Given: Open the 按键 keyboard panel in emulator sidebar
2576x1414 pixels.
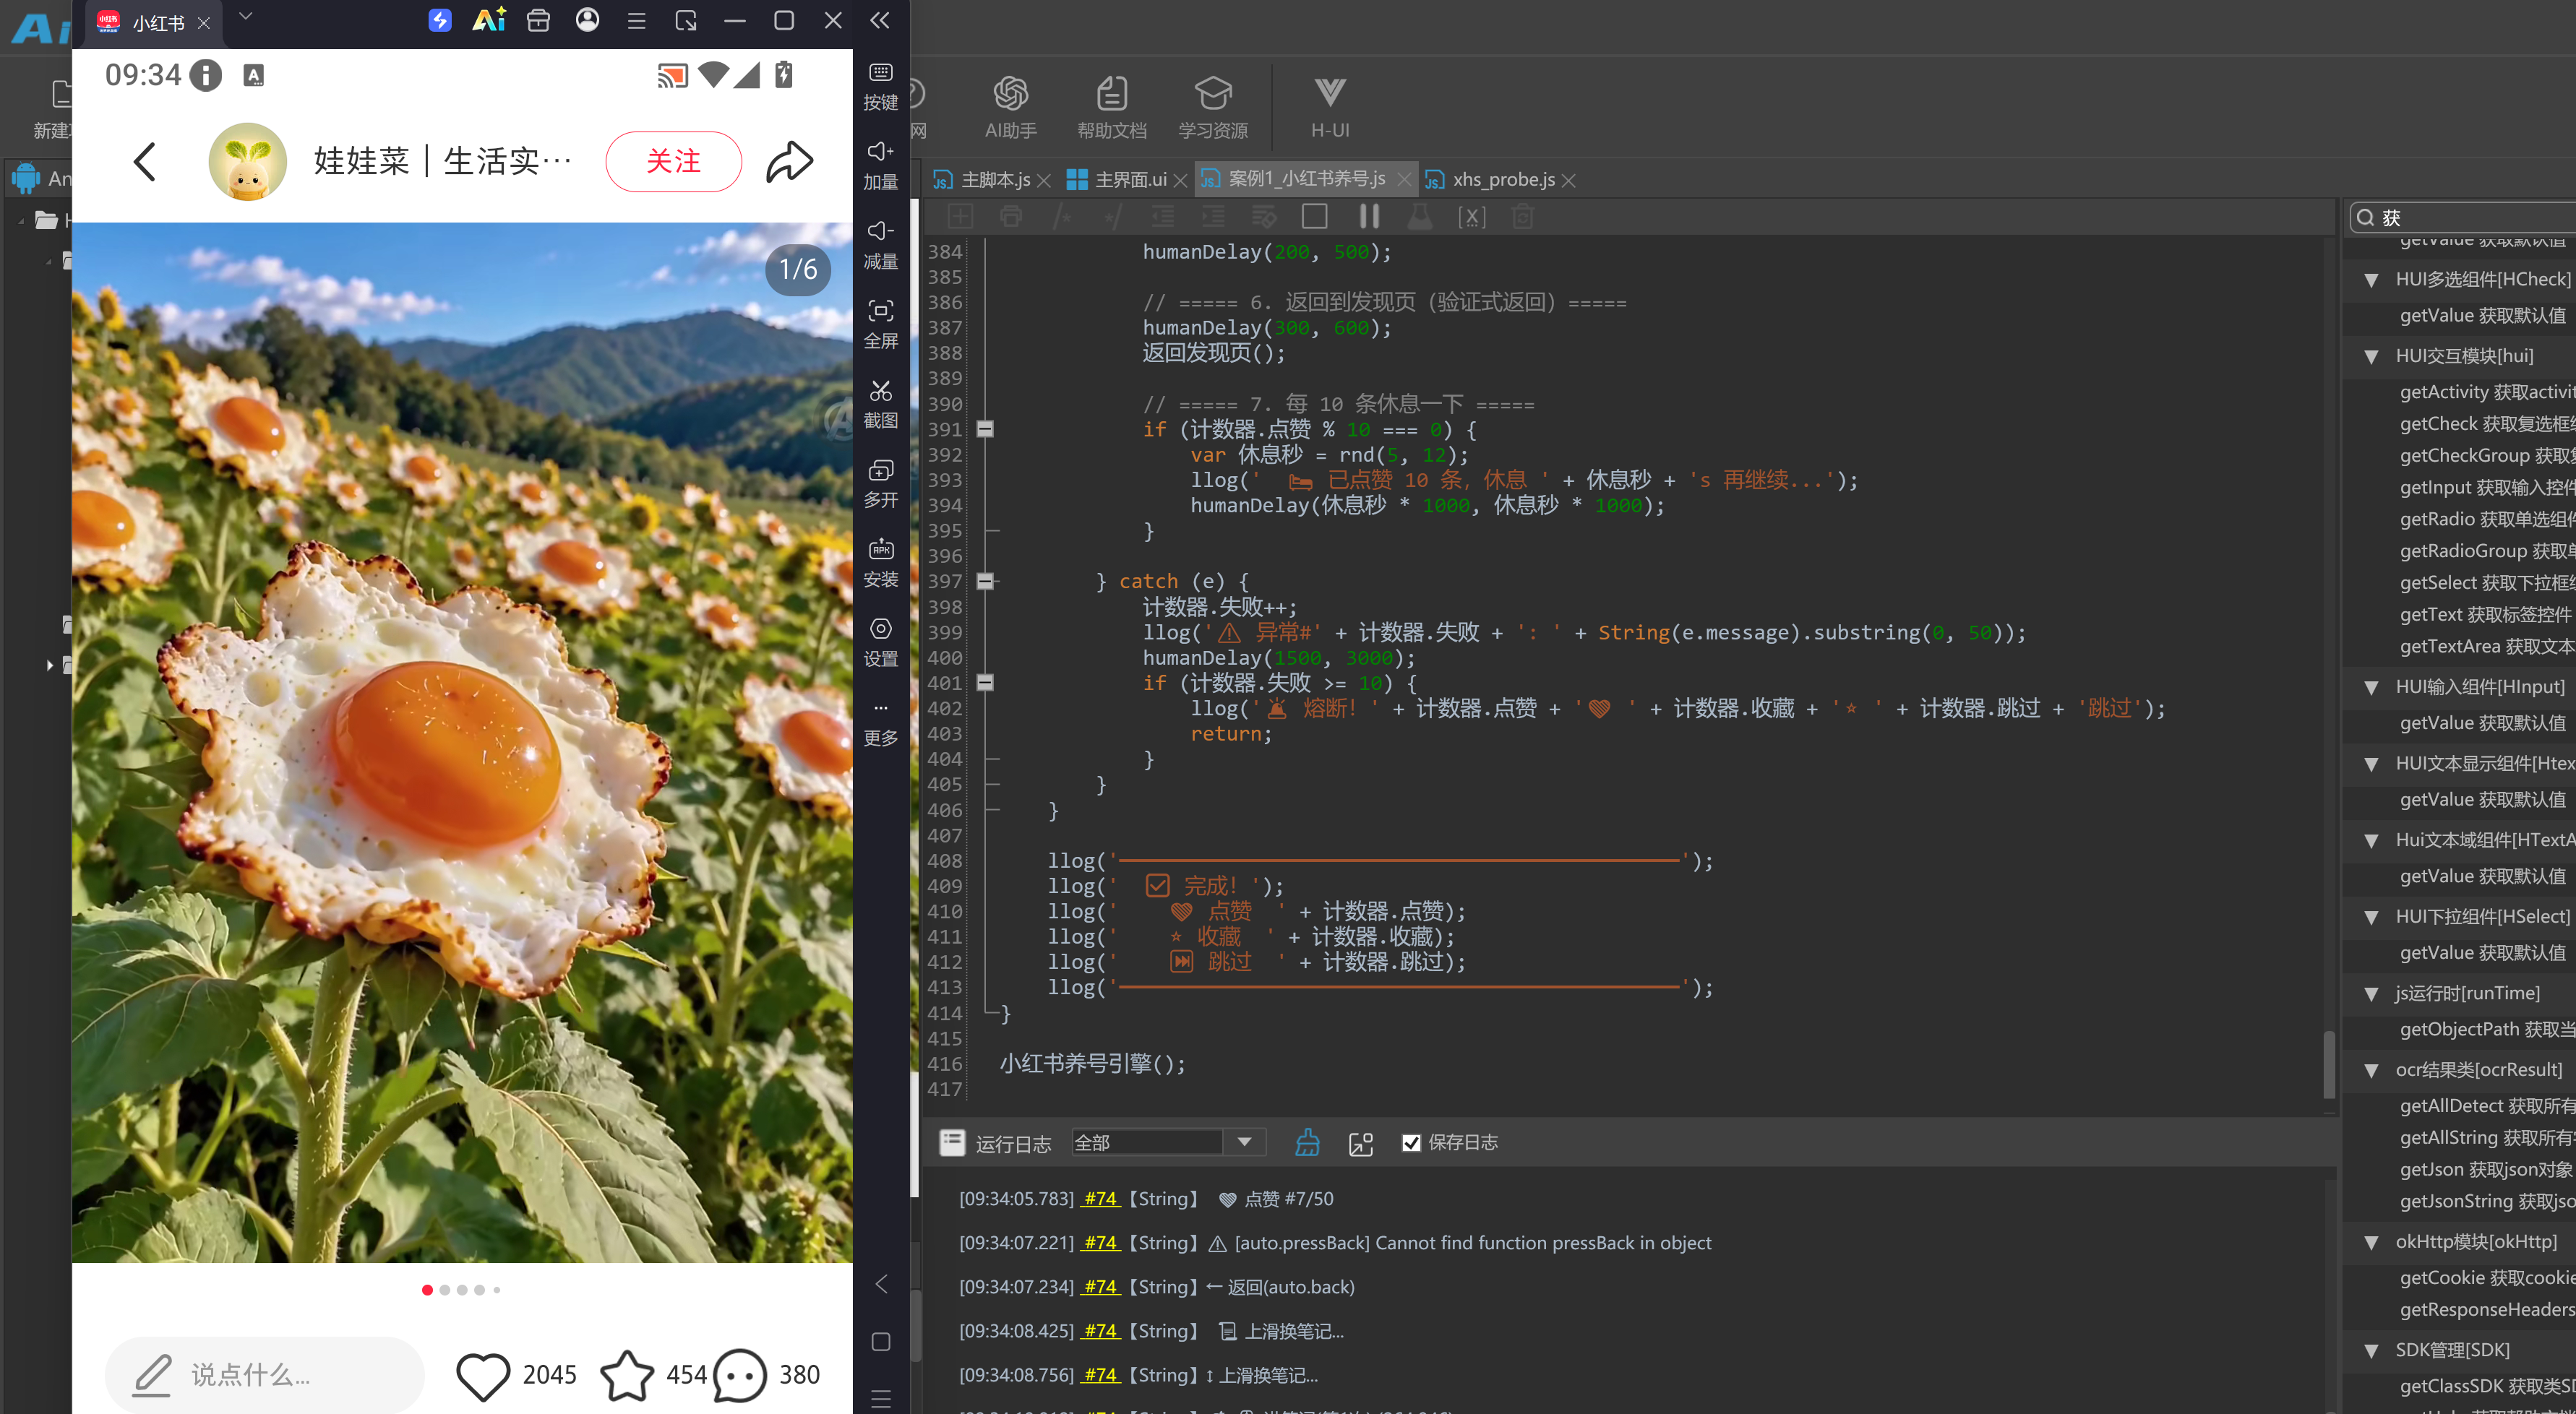Looking at the screenshot, I should pos(880,86).
